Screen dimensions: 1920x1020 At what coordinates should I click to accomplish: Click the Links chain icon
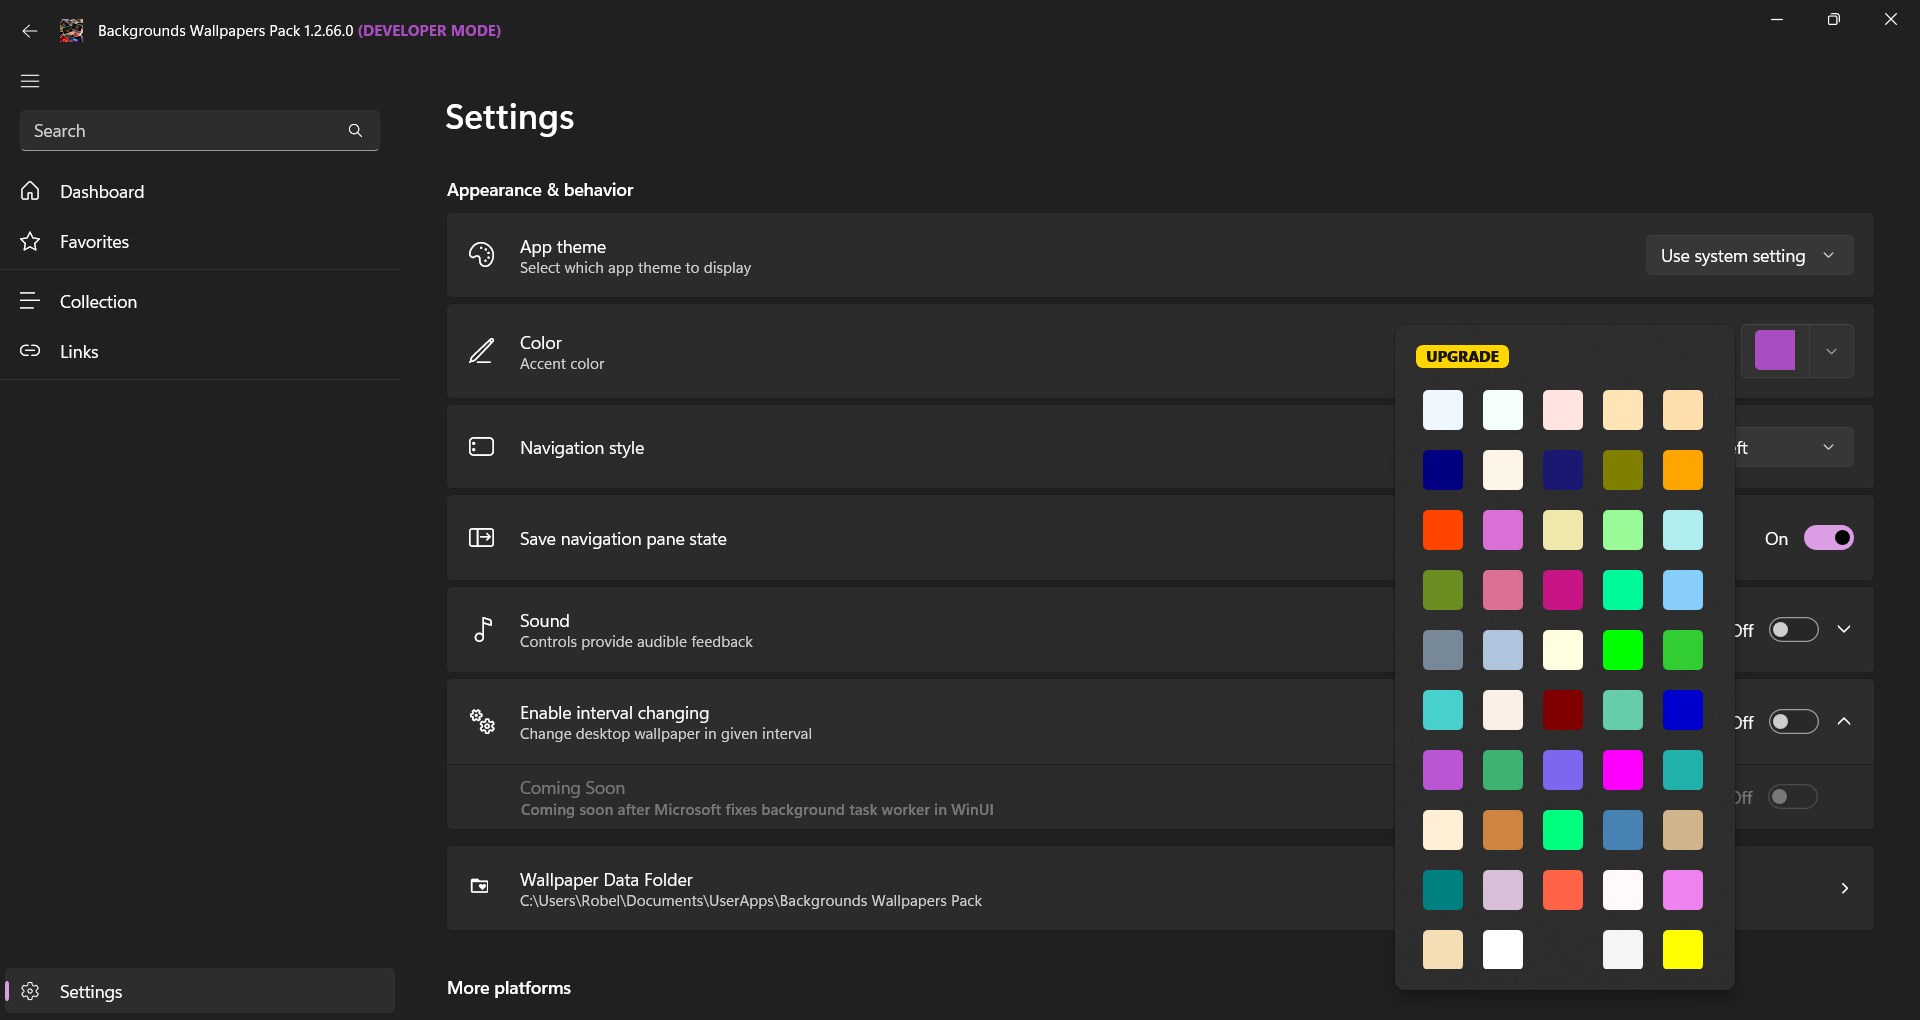[x=30, y=351]
